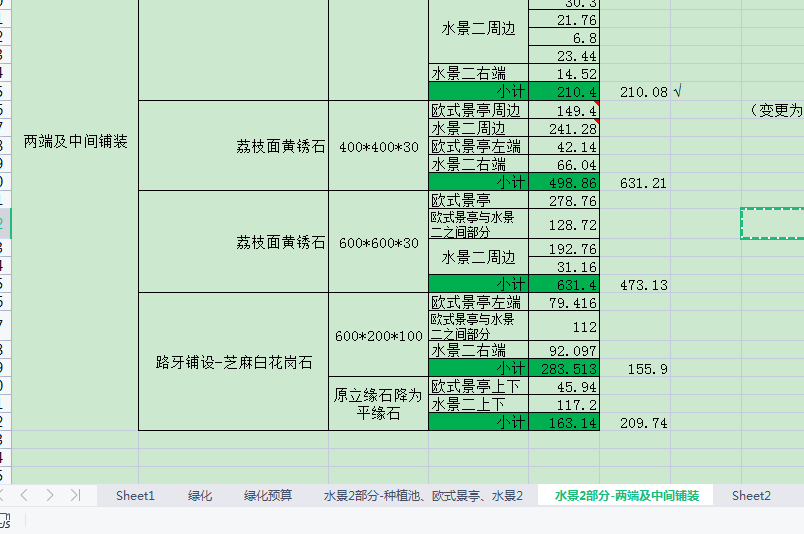
Task: Switch to the Sheet2 tab
Action: (x=751, y=496)
